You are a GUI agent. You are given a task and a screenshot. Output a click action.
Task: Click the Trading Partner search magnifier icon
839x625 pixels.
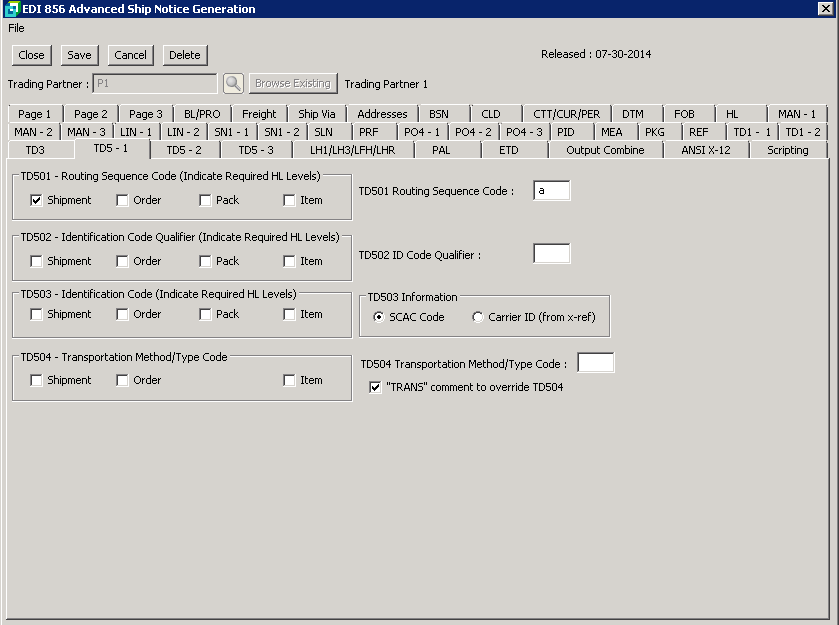[233, 84]
